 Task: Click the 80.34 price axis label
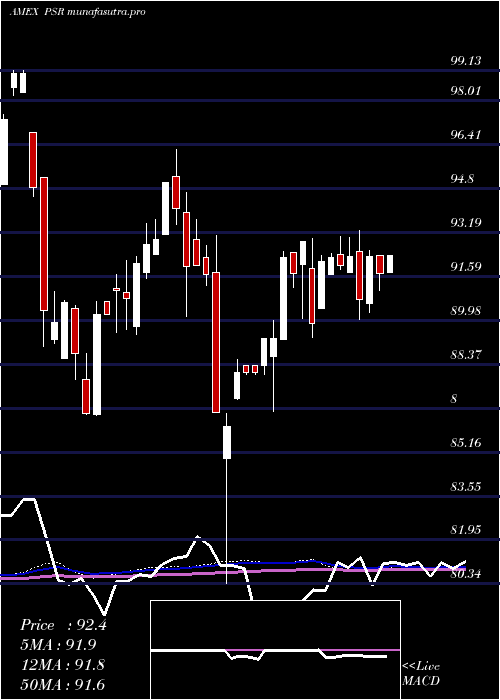(466, 574)
